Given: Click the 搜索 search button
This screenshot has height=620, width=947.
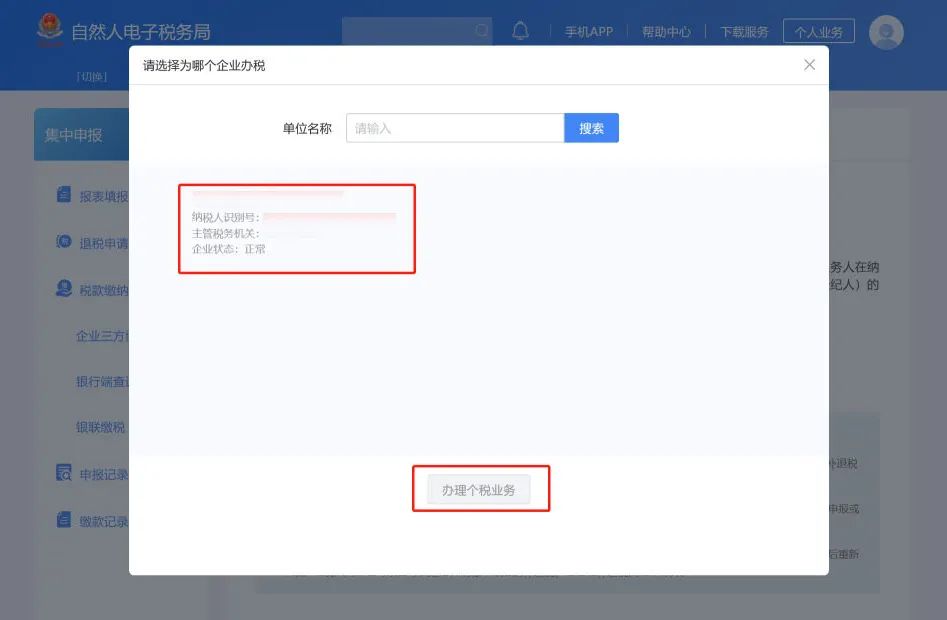Looking at the screenshot, I should [591, 128].
